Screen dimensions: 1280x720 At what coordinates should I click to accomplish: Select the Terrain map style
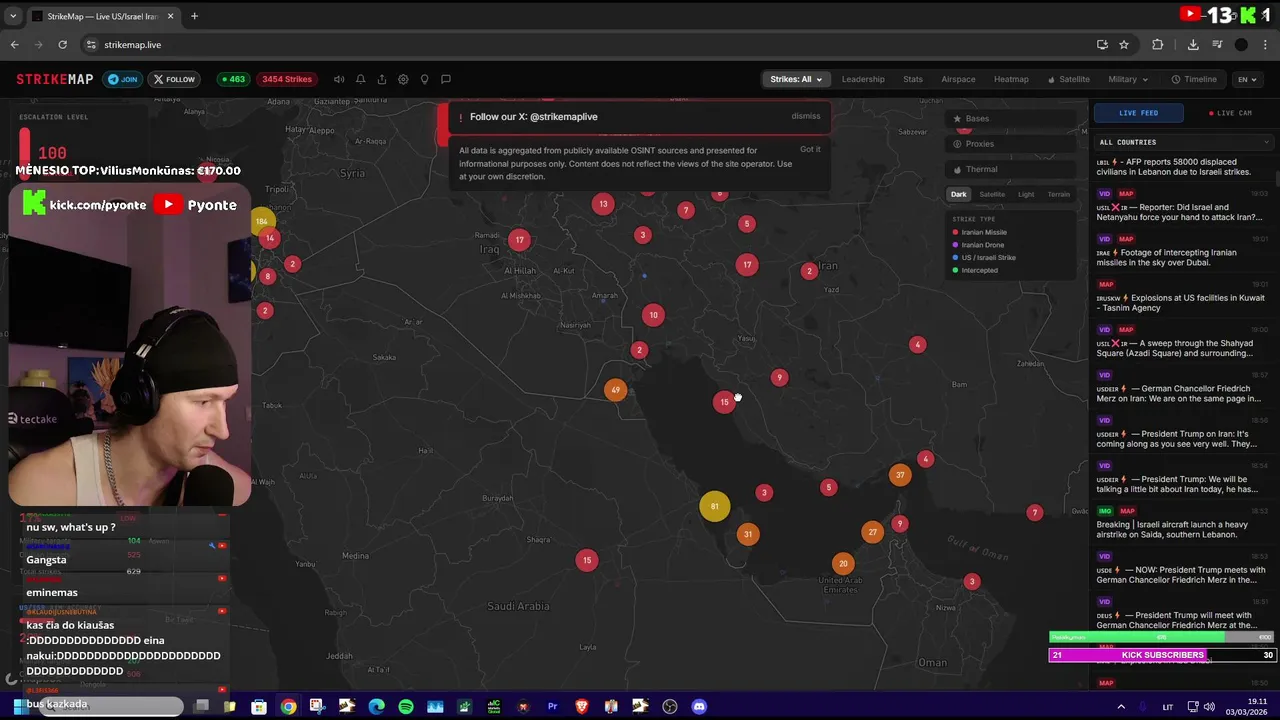1059,194
